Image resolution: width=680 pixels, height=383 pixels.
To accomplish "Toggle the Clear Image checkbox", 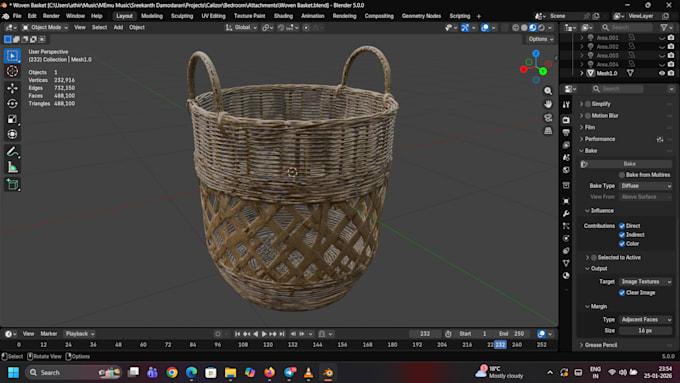I will coord(622,293).
